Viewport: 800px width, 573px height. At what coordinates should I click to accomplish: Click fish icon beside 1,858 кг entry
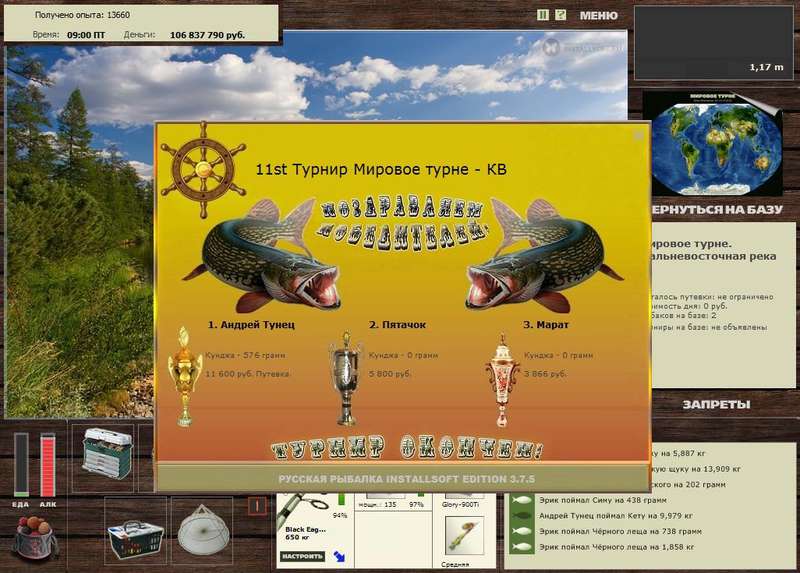coord(521,547)
